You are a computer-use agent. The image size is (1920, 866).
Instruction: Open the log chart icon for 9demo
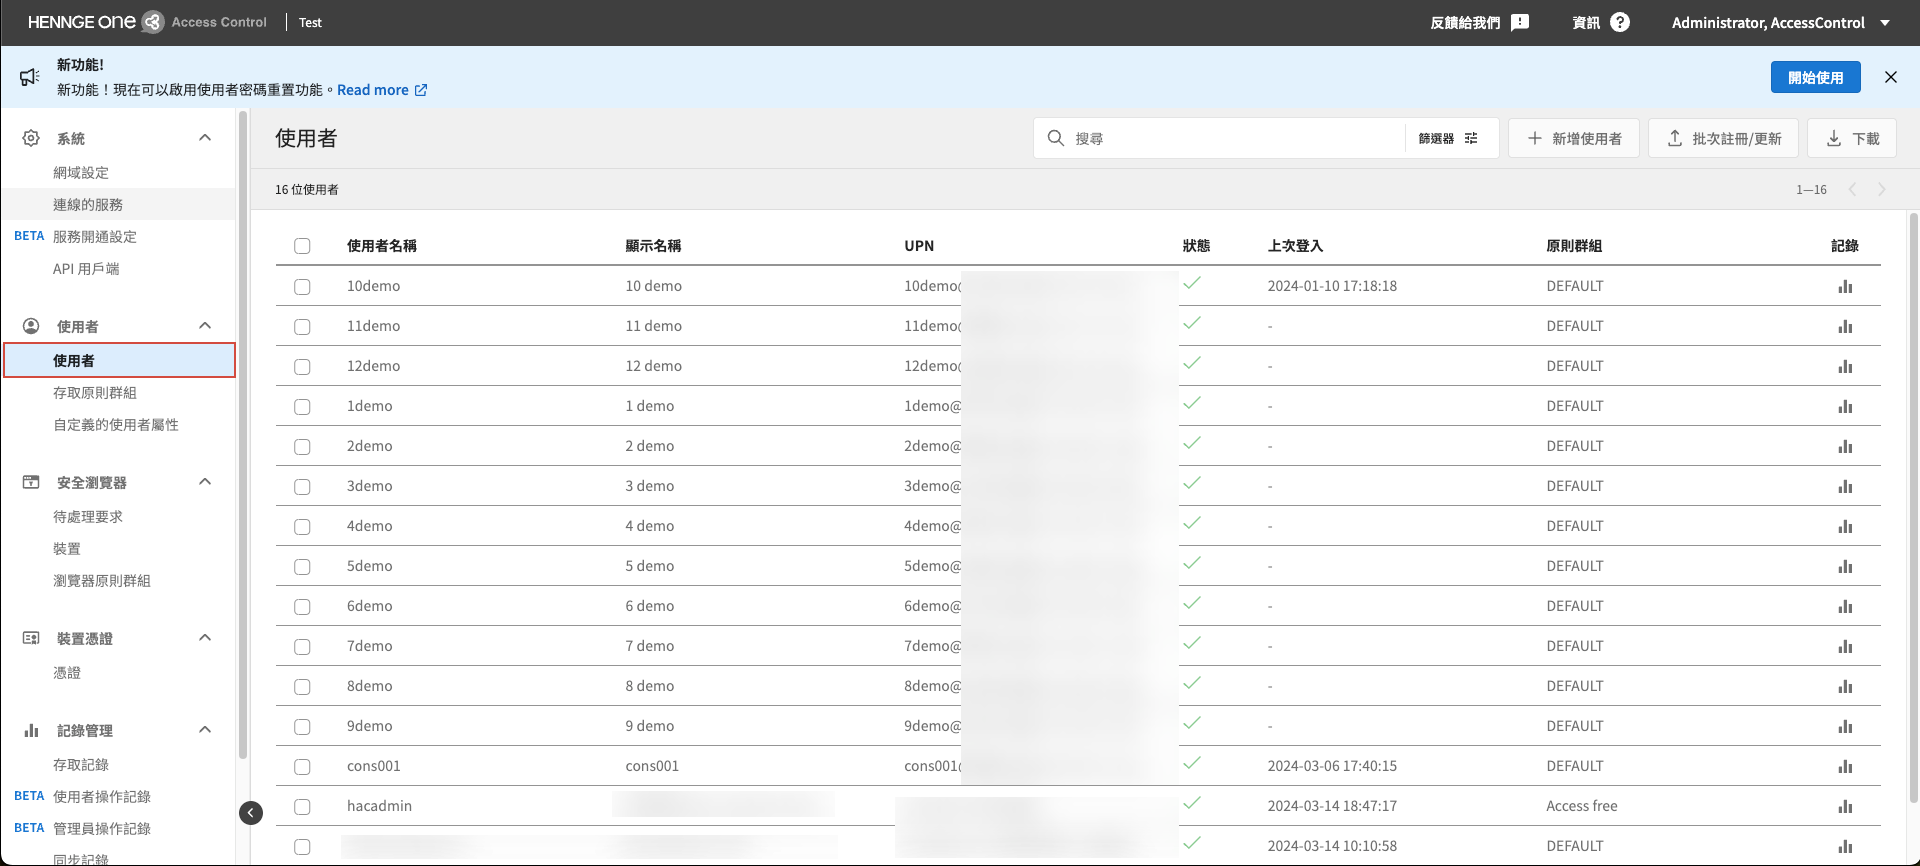click(1845, 727)
